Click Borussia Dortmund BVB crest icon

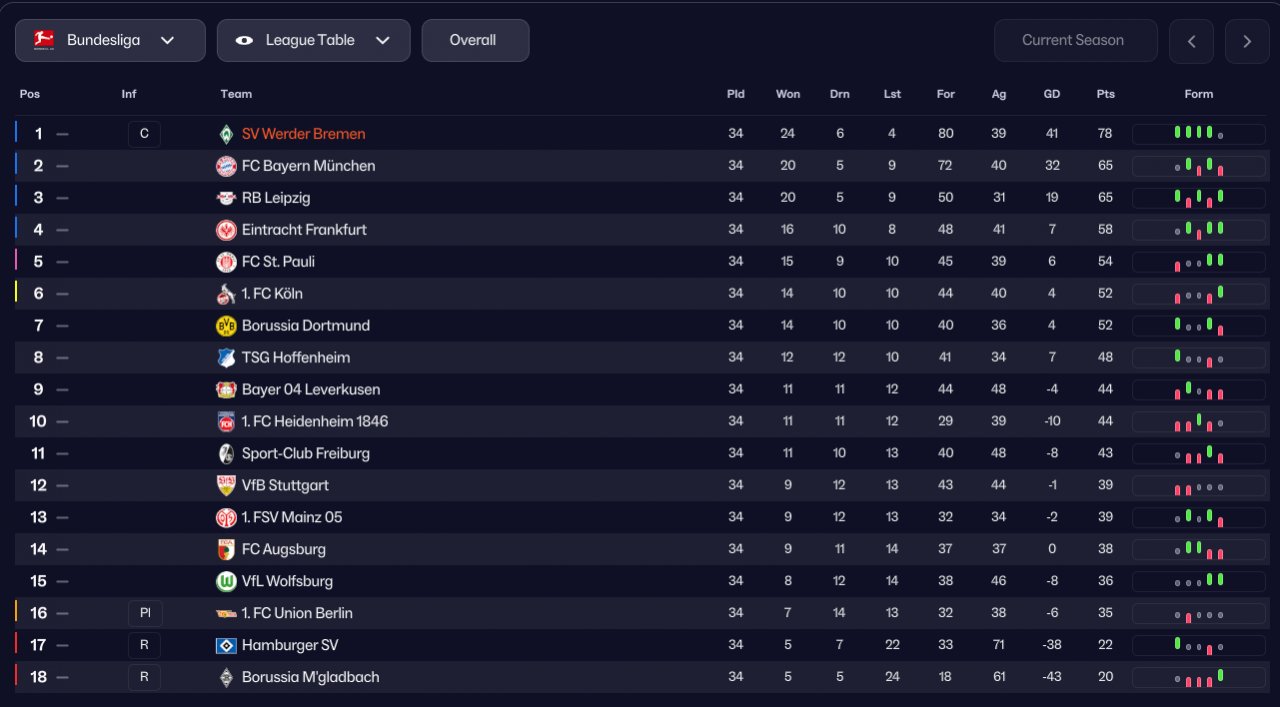(x=226, y=326)
